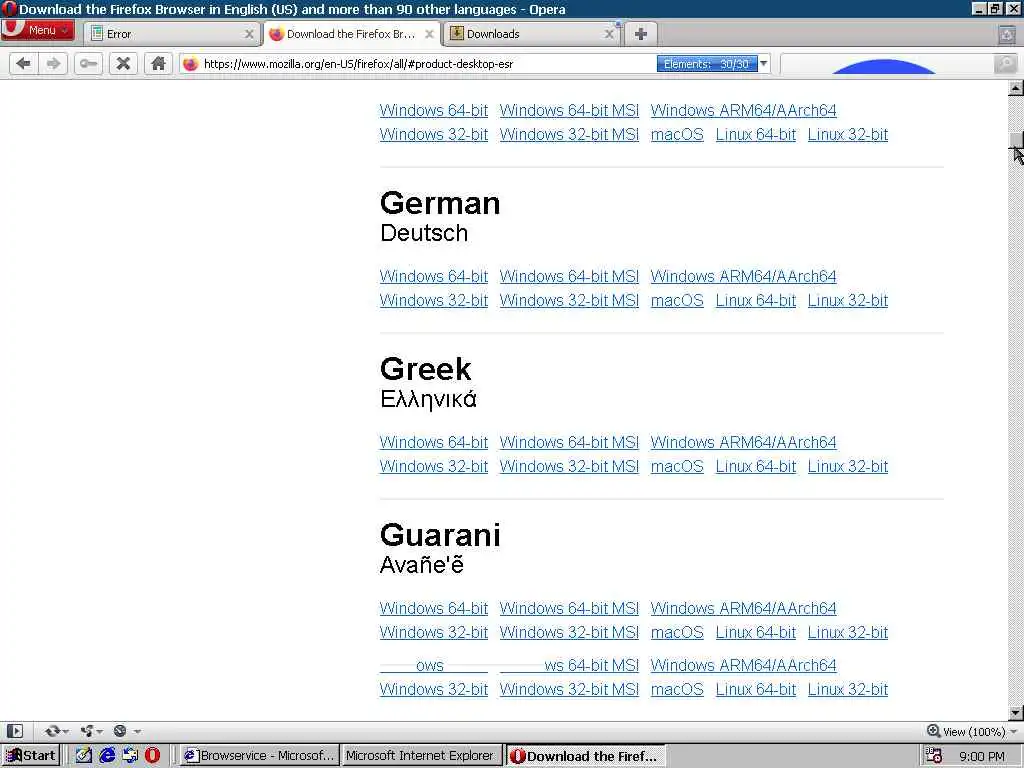Click the Firefox site icon in address bar
The width and height of the screenshot is (1024, 768).
click(190, 64)
